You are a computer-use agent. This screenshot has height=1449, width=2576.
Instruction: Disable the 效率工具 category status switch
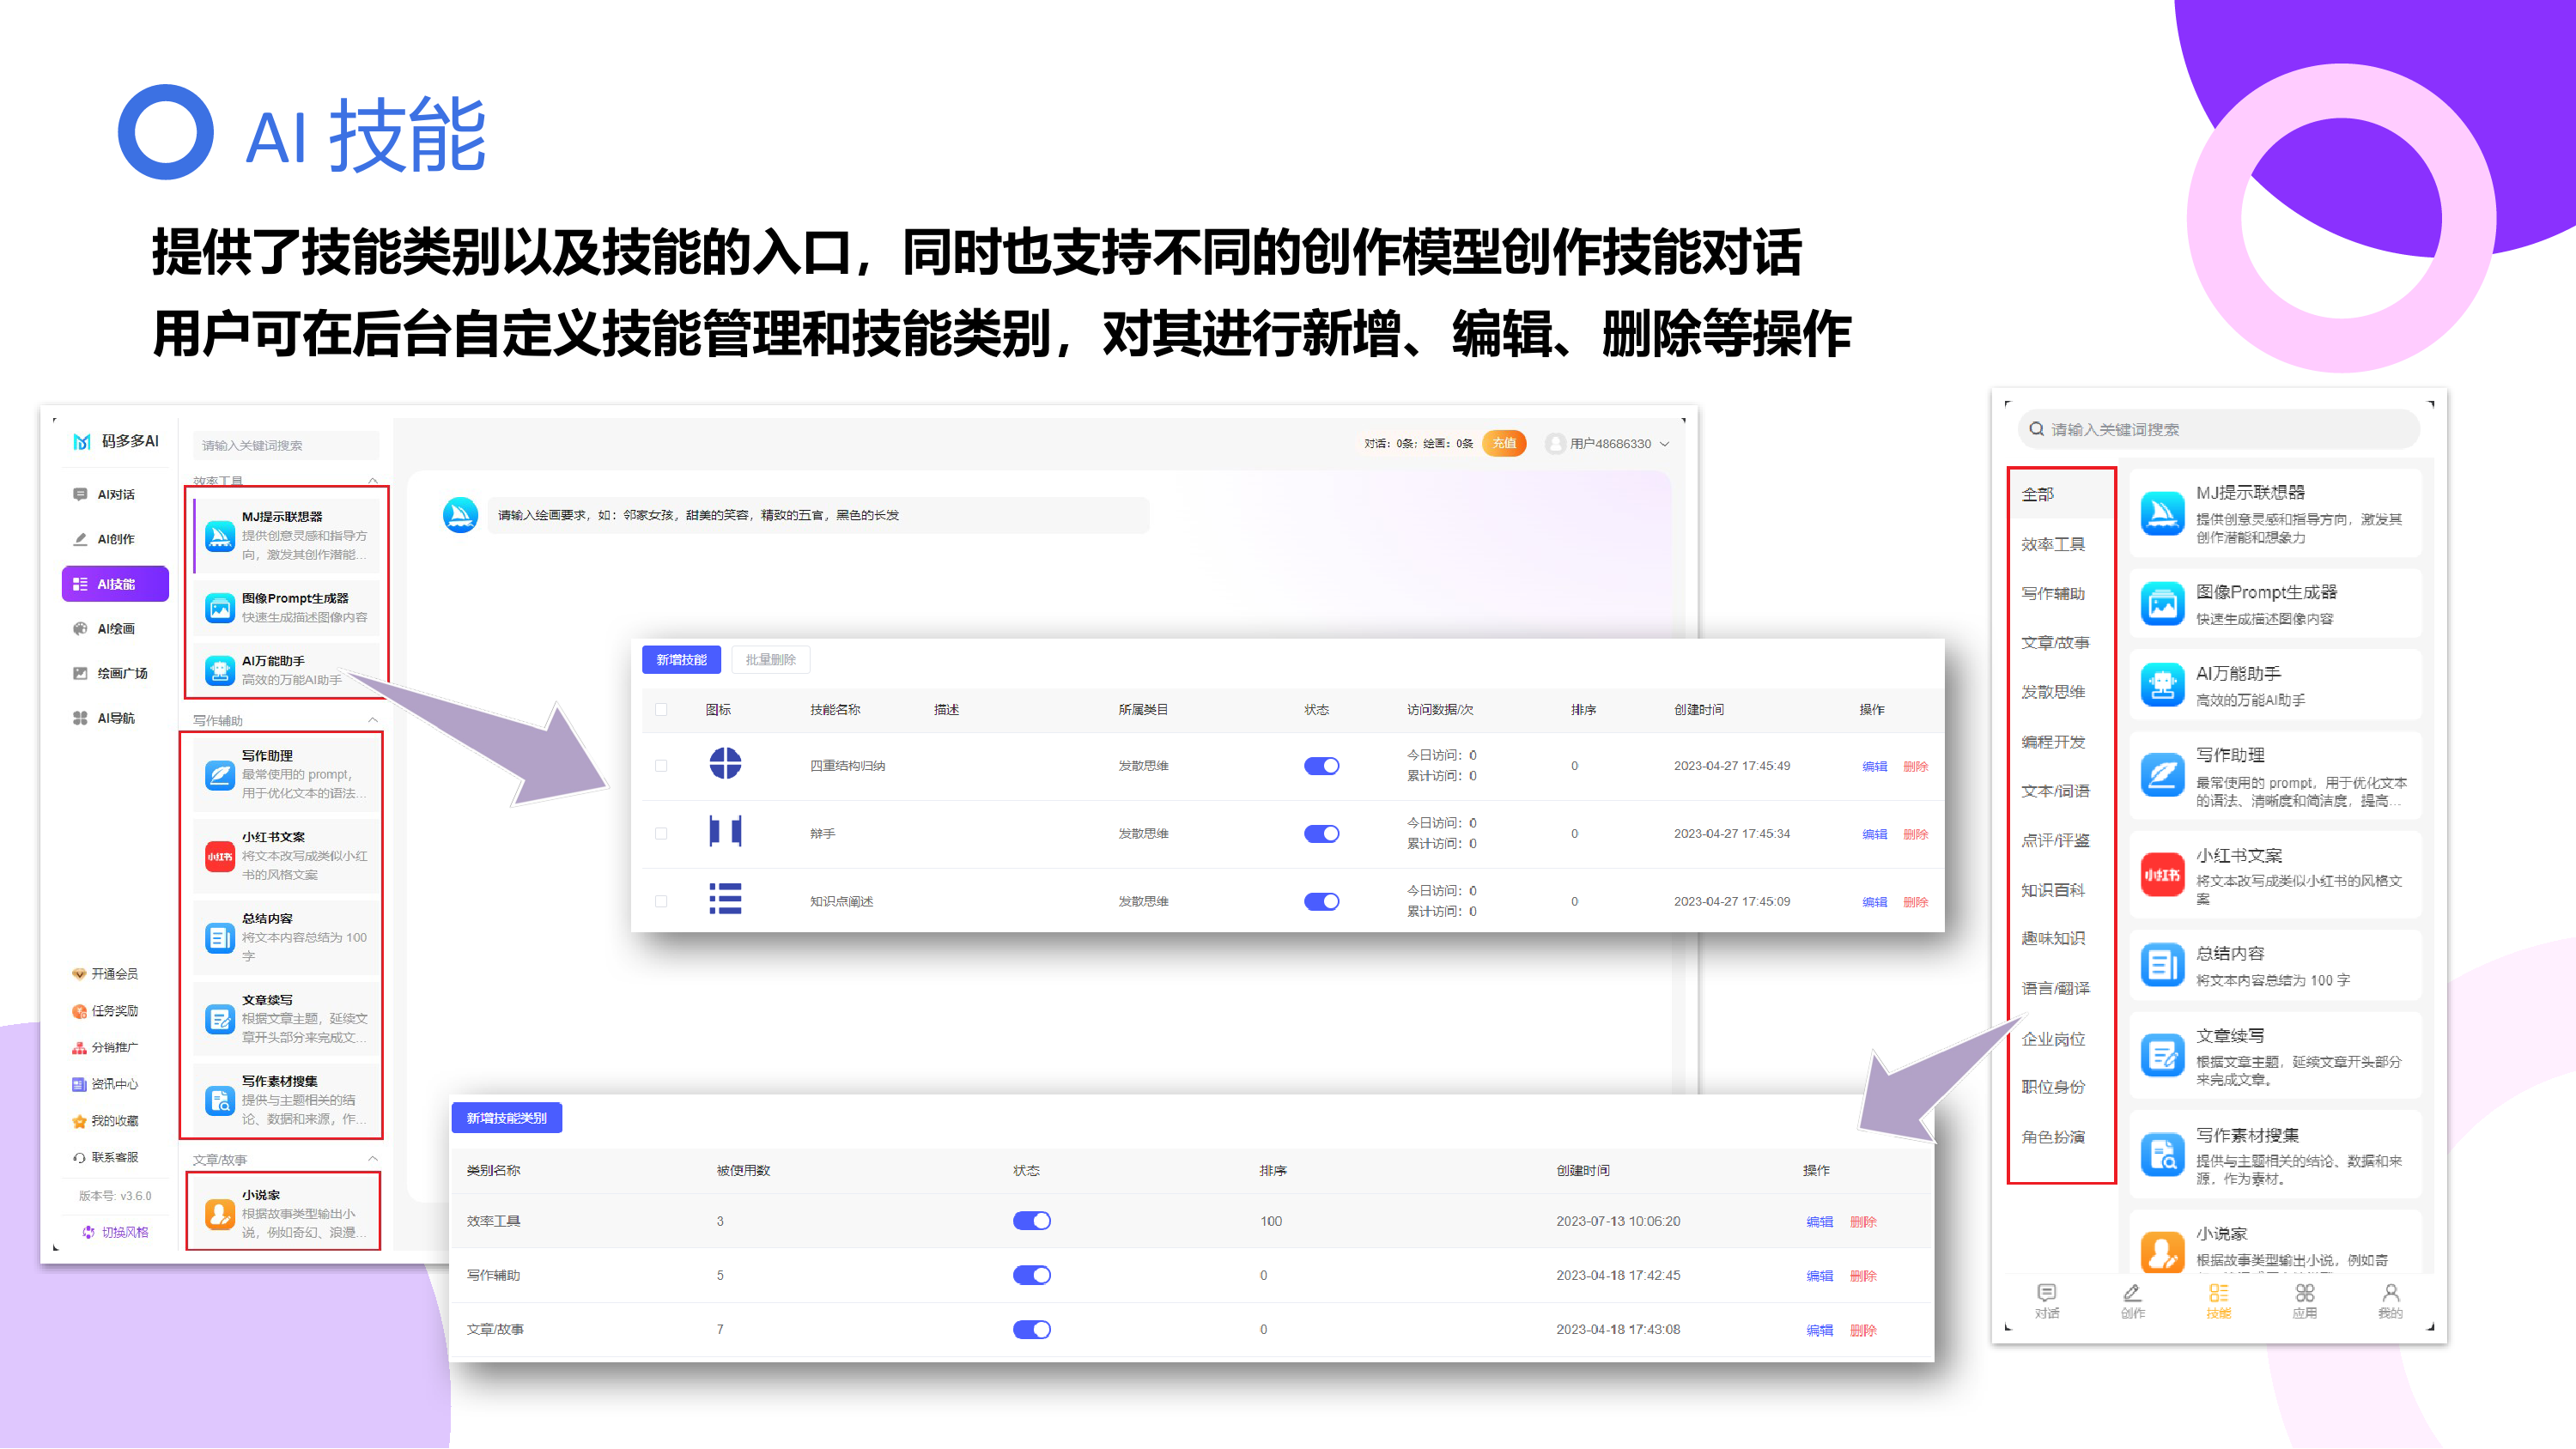pyautogui.click(x=1031, y=1221)
